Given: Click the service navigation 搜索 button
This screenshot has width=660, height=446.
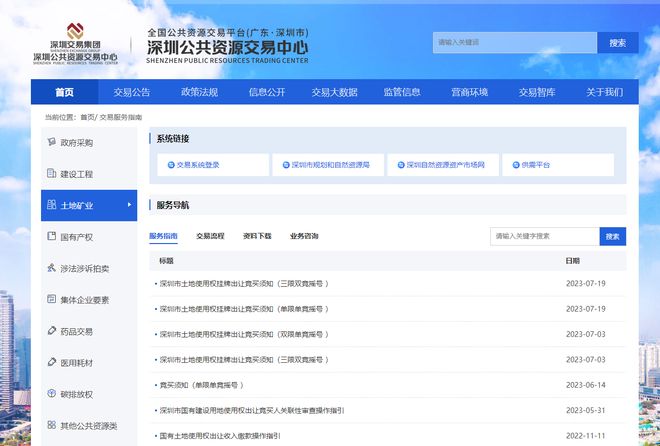Looking at the screenshot, I should click(x=612, y=236).
